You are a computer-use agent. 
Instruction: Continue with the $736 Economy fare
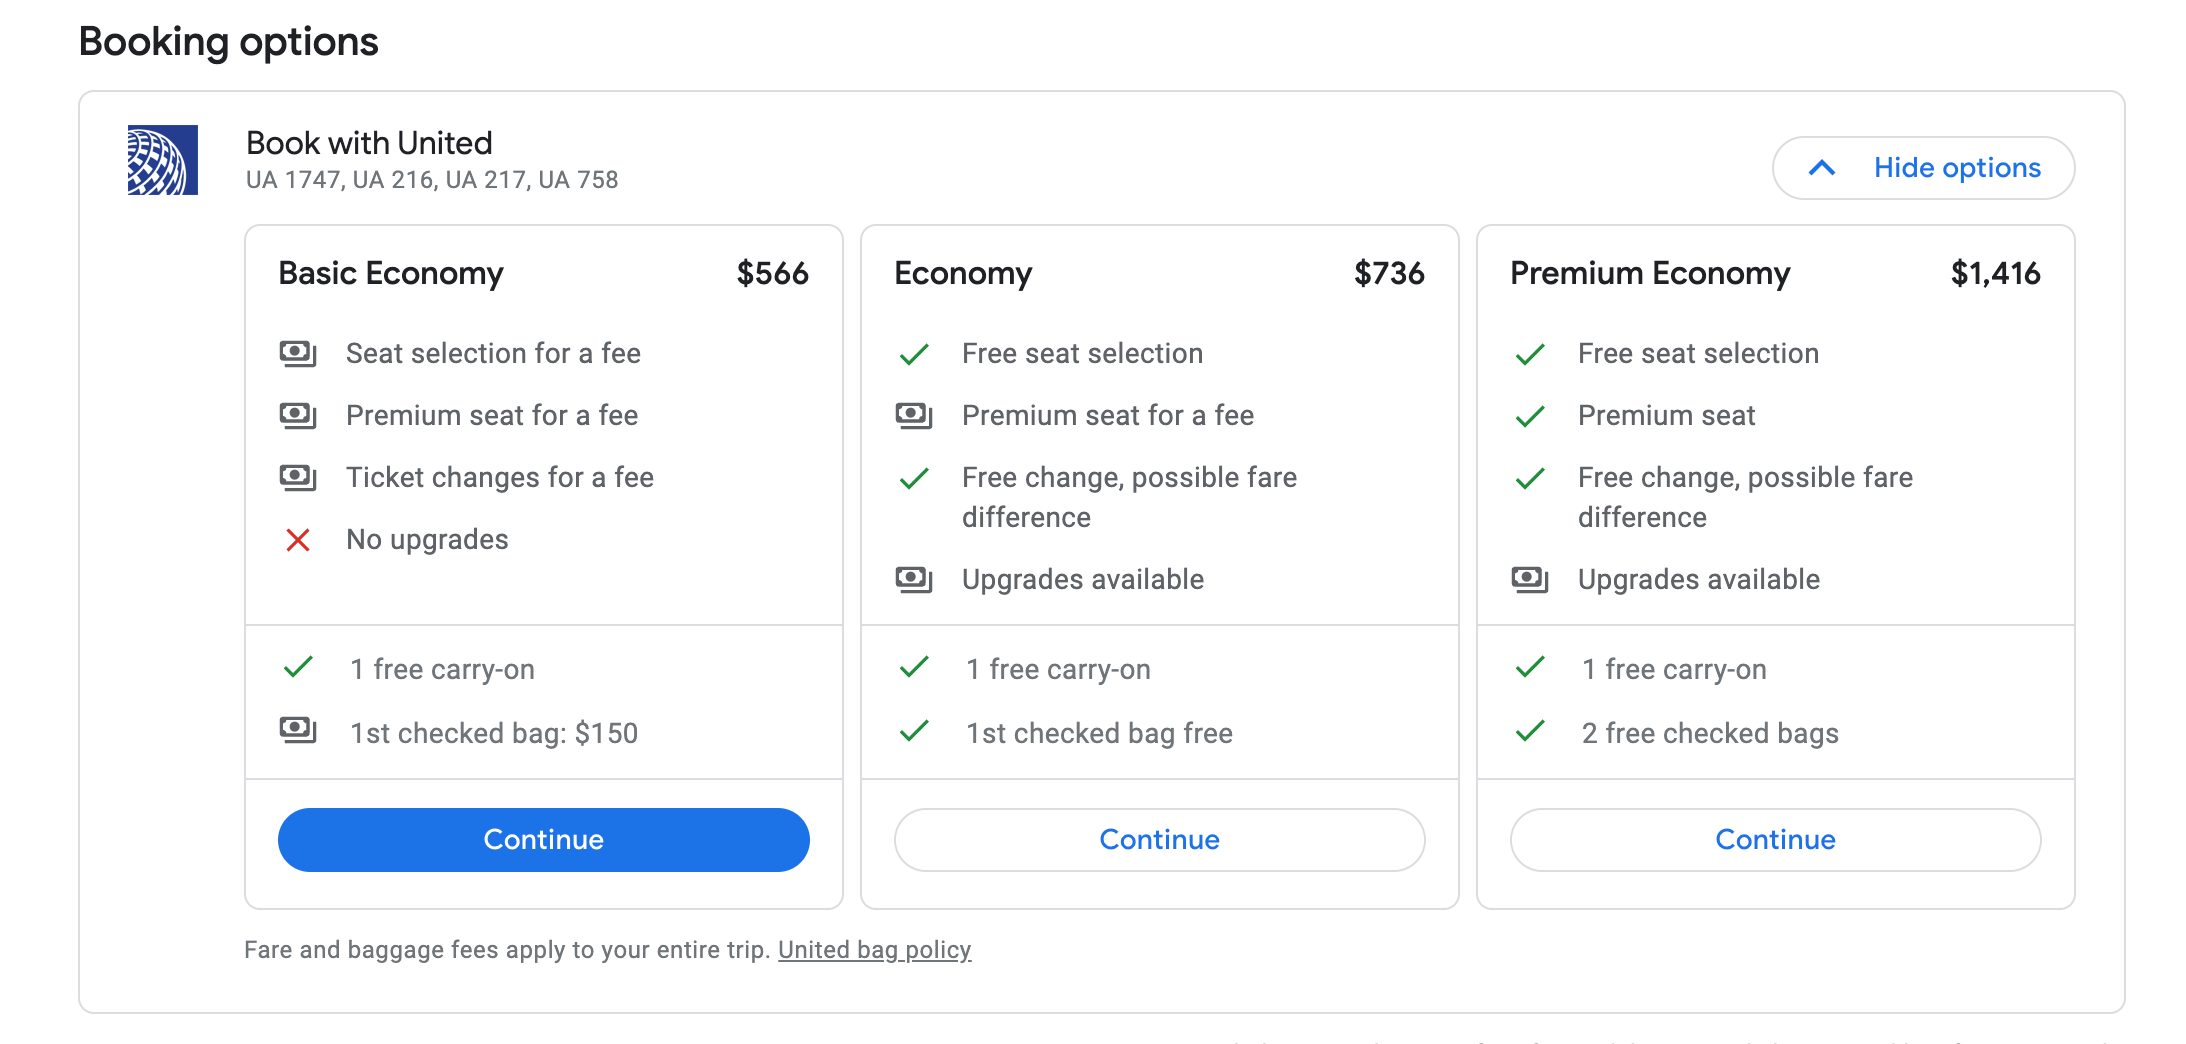click(1159, 840)
